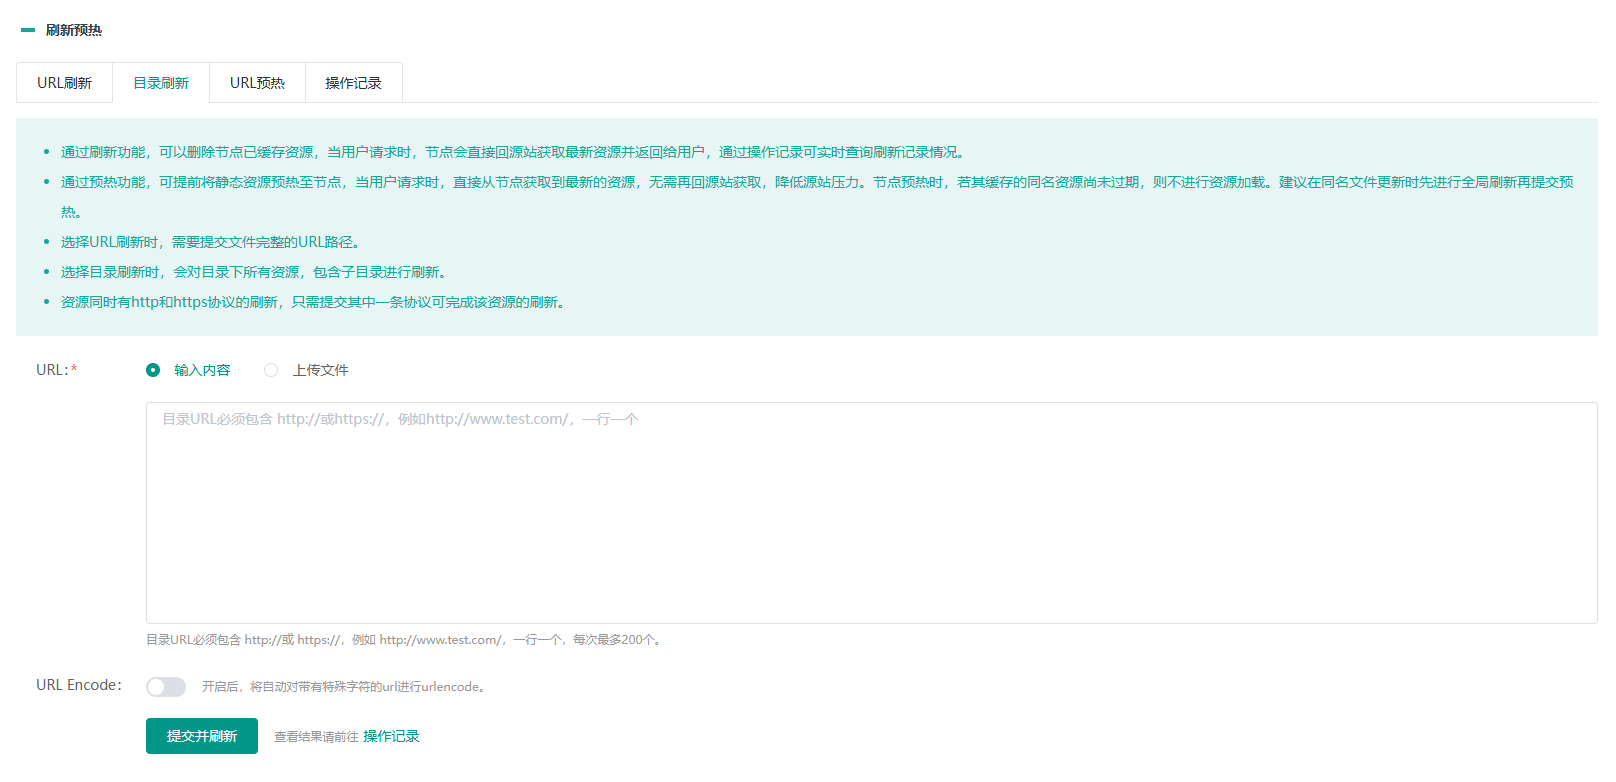Click the 刷新预热 section title
Viewport: 1616px width, 782px height.
(74, 30)
